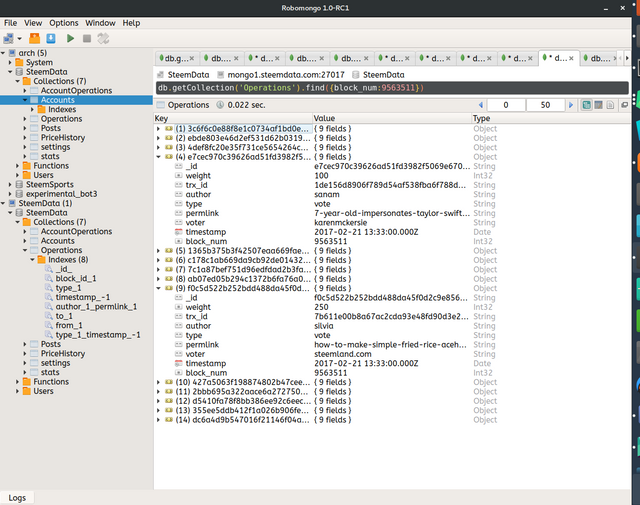The width and height of the screenshot is (640, 505).
Task: Collapse result document (4) e7cec970c39626...
Action: (158, 157)
